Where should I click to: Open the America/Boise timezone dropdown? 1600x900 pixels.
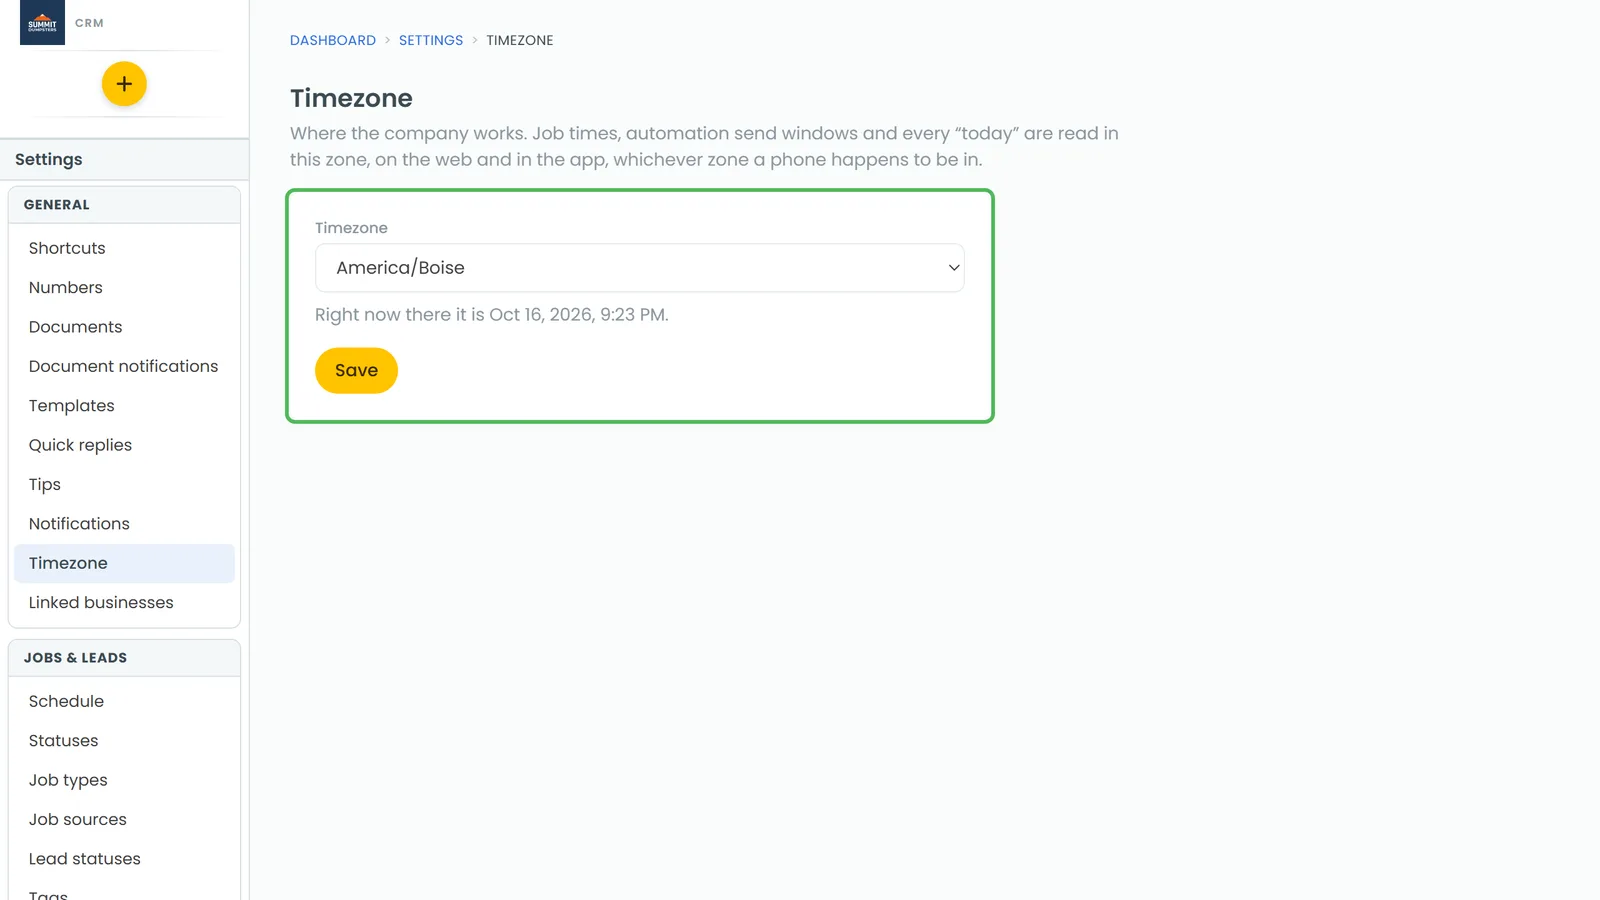click(640, 268)
